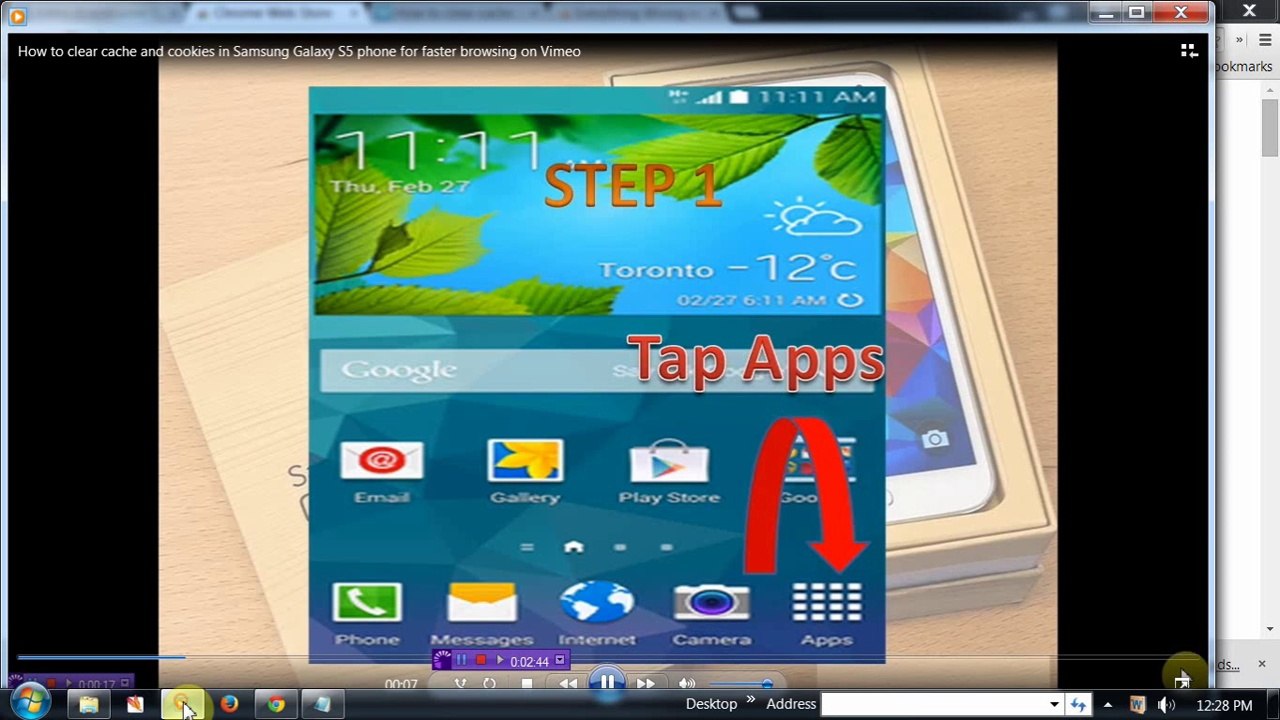Screen dimensions: 1280x720
Task: Click the fast forward button in player
Action: pyautogui.click(x=646, y=684)
